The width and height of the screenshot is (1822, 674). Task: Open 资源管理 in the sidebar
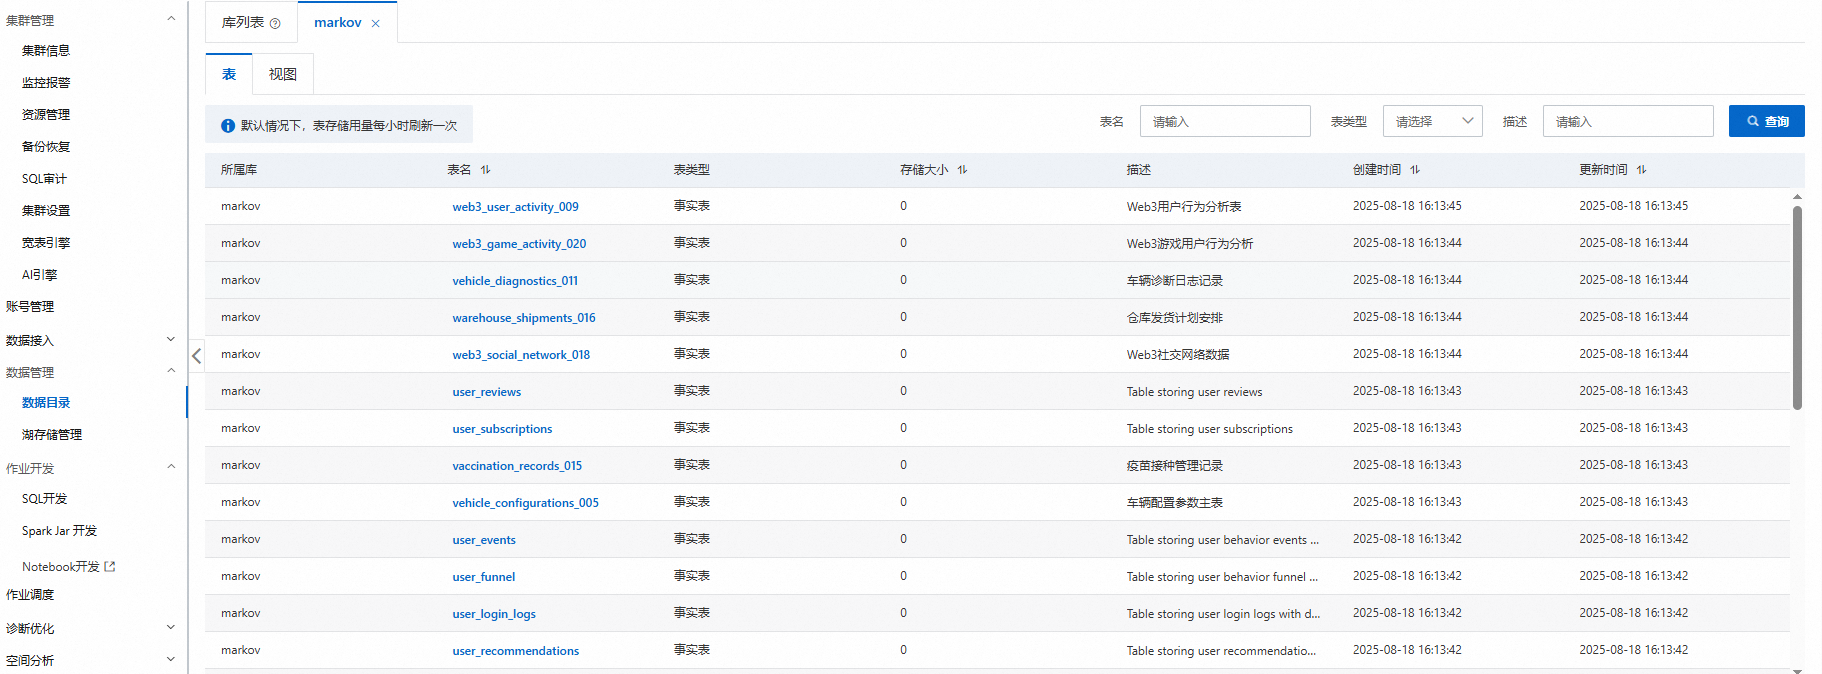tap(46, 115)
